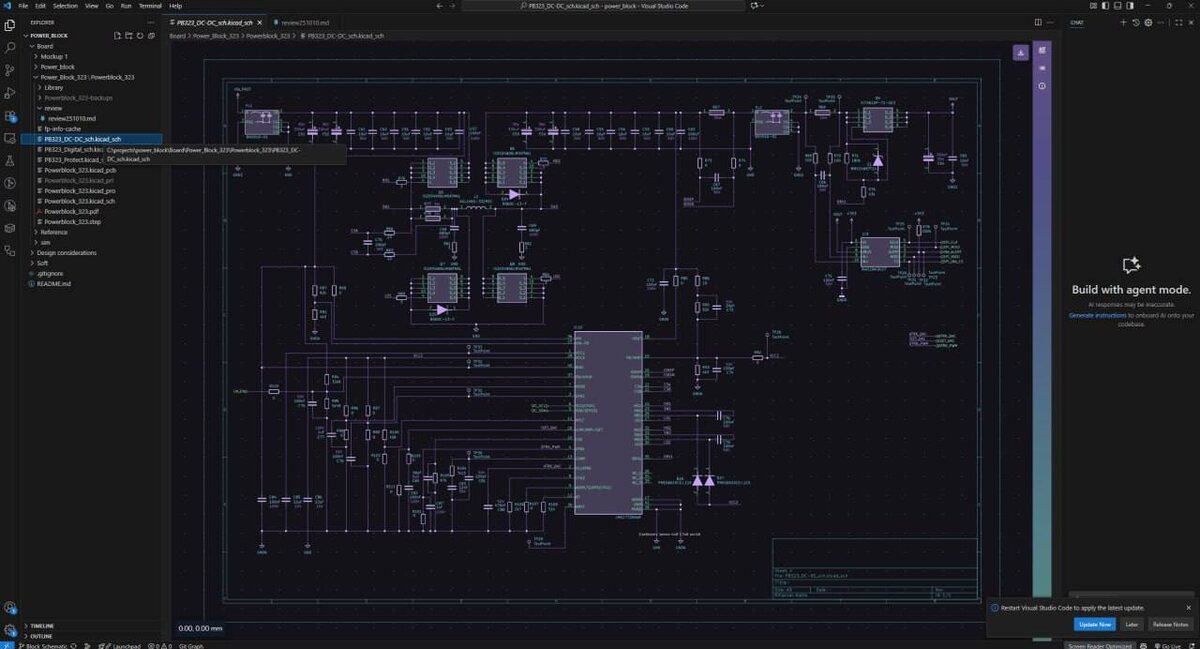Click Git Graph in status bar

[190, 645]
